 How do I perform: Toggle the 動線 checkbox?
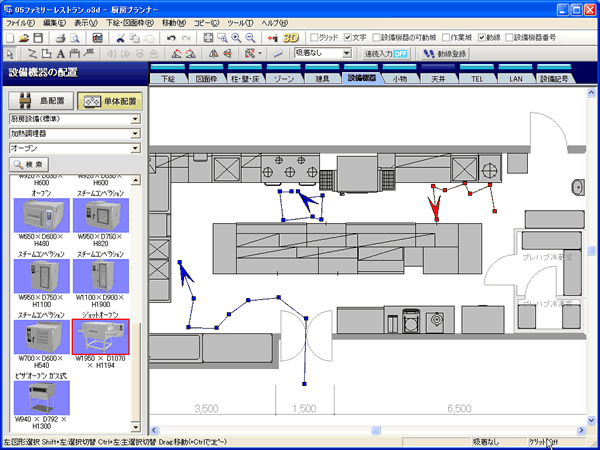(481, 37)
